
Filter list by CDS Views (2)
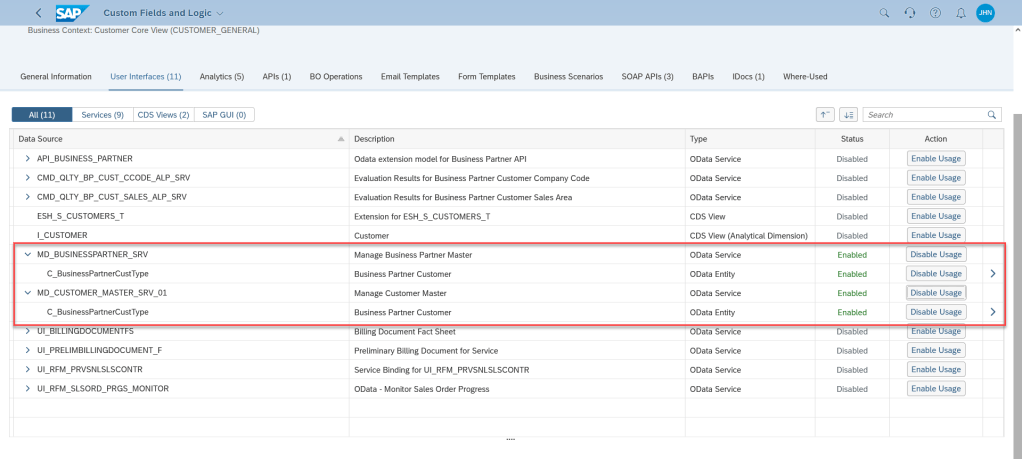click(x=162, y=115)
